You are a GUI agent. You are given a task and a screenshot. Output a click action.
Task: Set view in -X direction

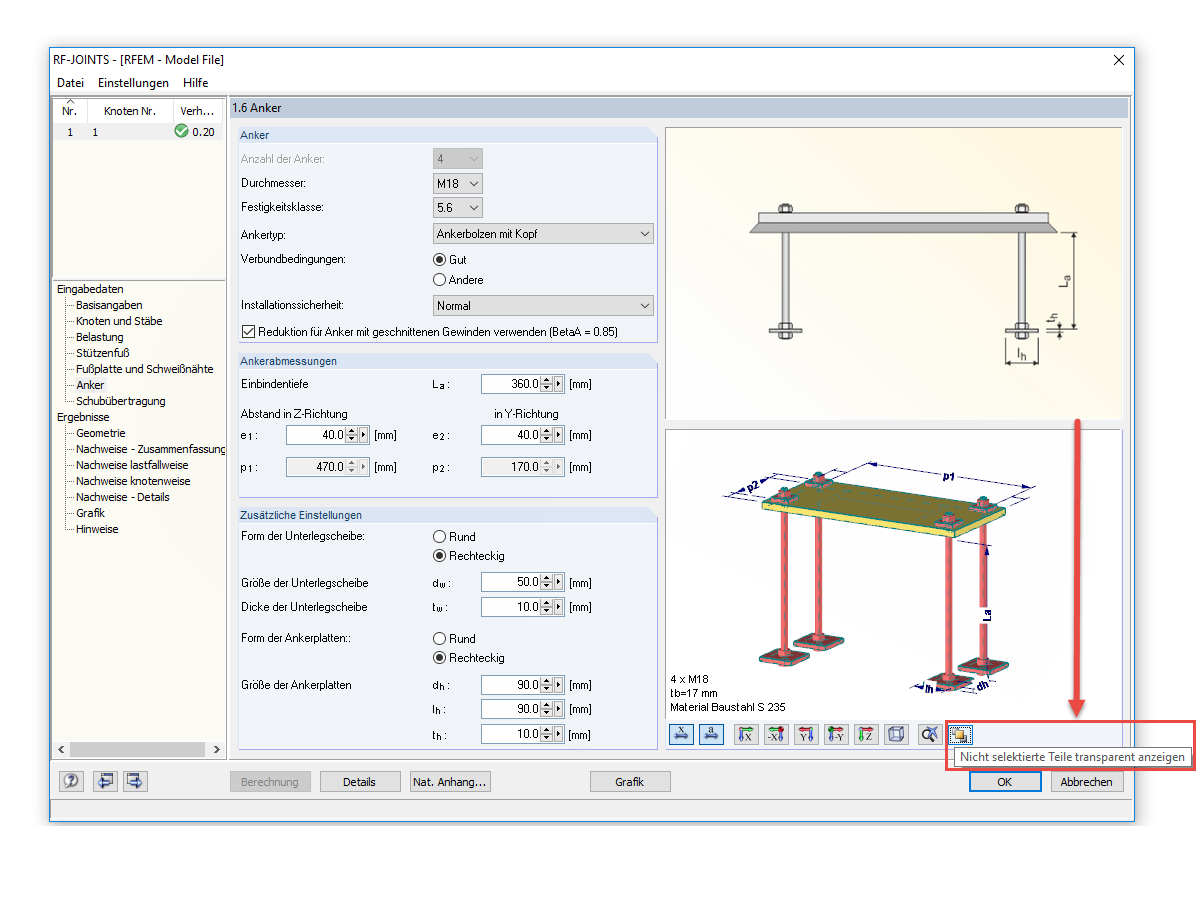[x=776, y=734]
